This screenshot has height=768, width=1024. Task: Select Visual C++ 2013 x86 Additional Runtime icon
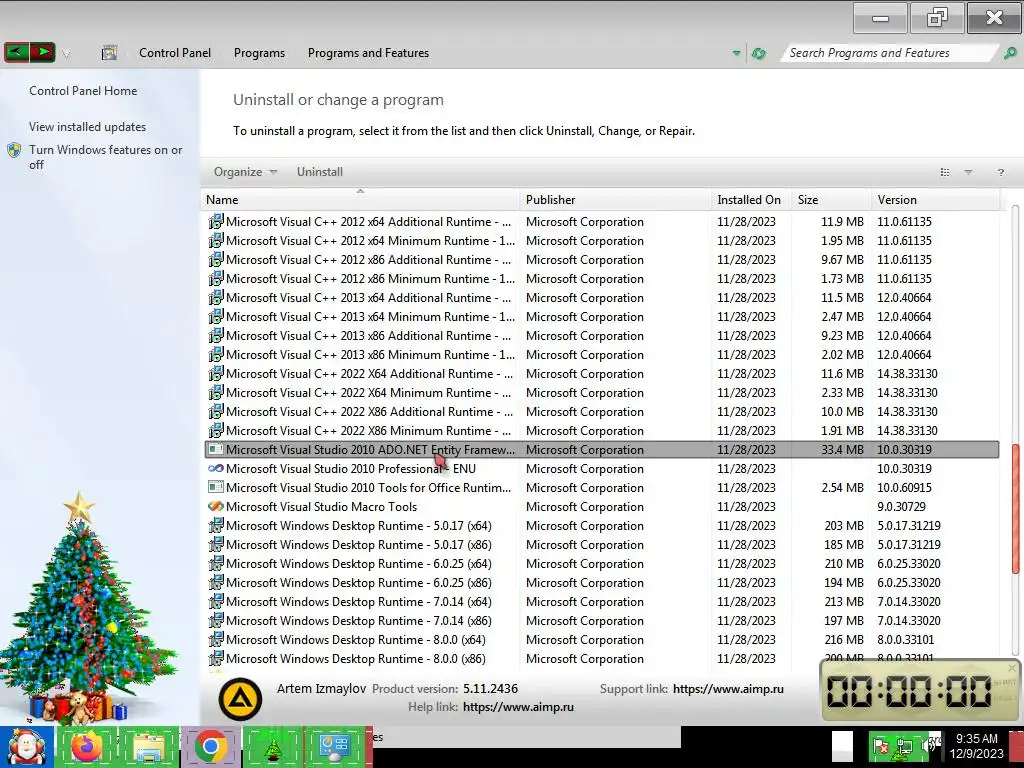pos(216,335)
